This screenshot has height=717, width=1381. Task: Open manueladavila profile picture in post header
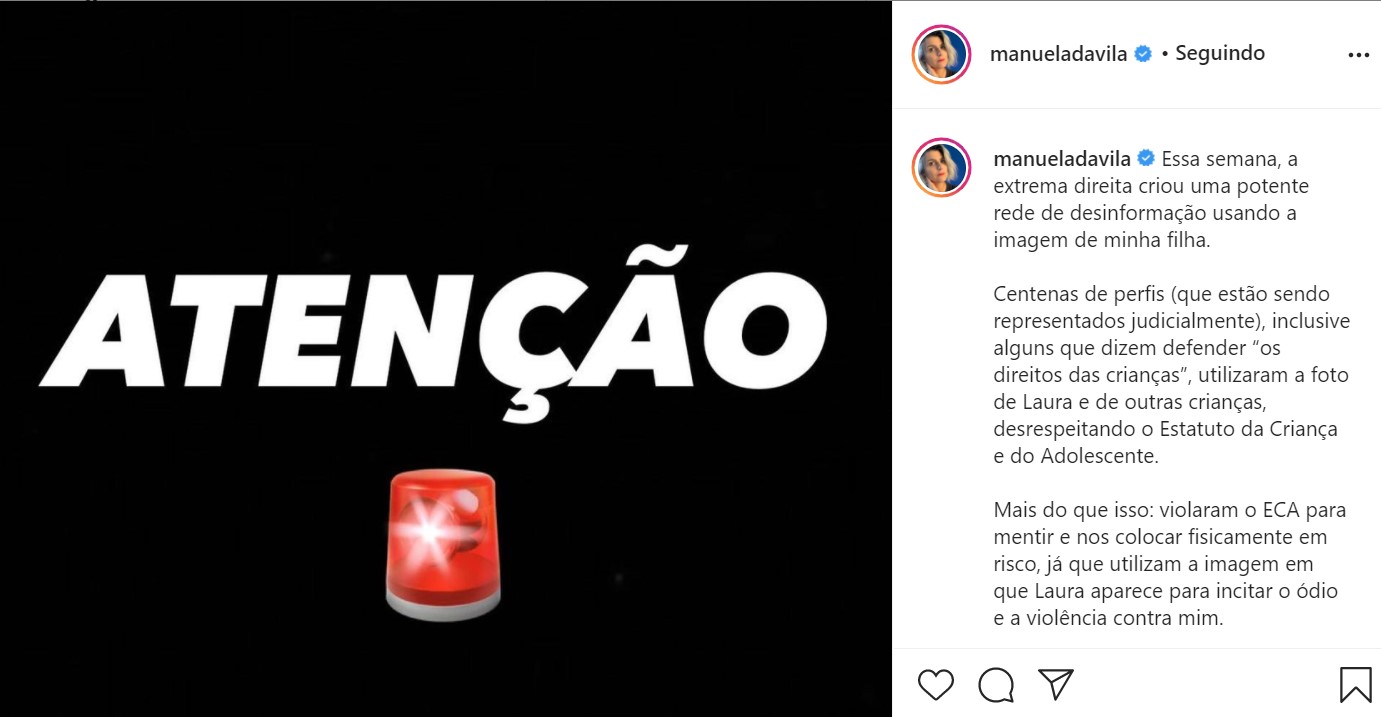(941, 54)
